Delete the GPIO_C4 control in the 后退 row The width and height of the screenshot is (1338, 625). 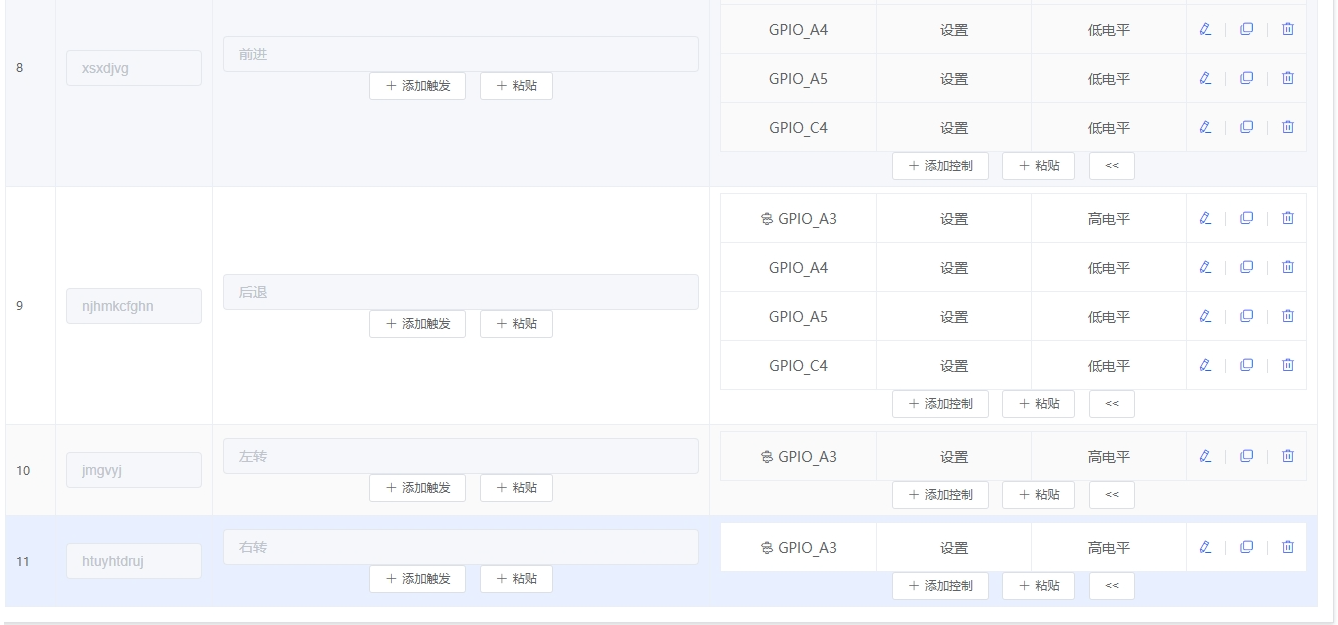point(1287,365)
